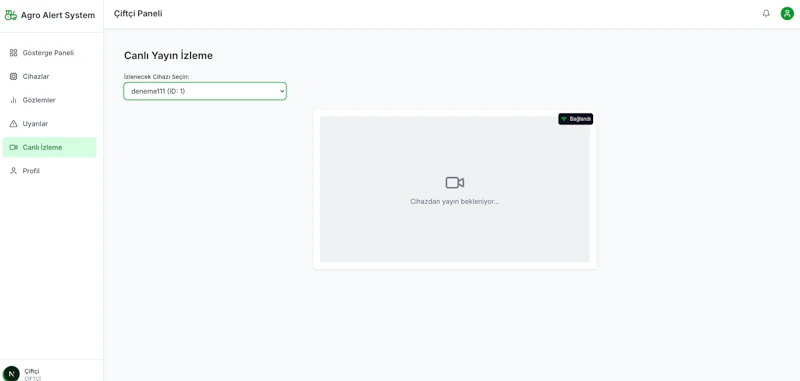Viewport: 800px width, 381px height.
Task: Navigate to Uyarılar
Action: (x=49, y=123)
